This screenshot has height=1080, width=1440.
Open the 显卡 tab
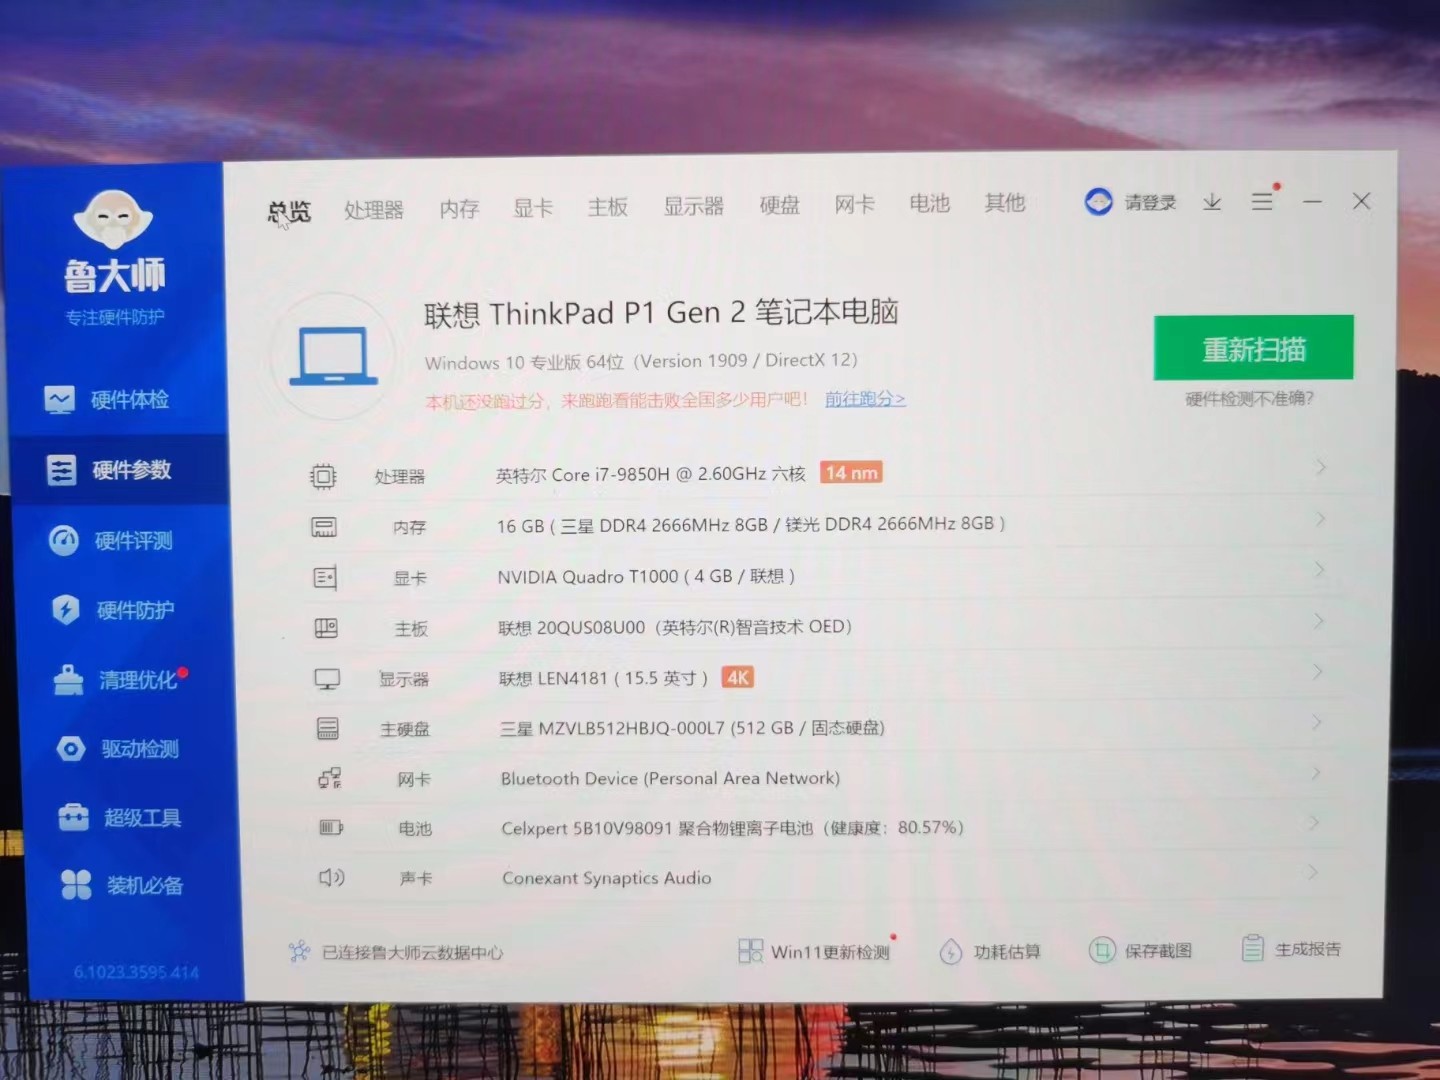(x=533, y=208)
